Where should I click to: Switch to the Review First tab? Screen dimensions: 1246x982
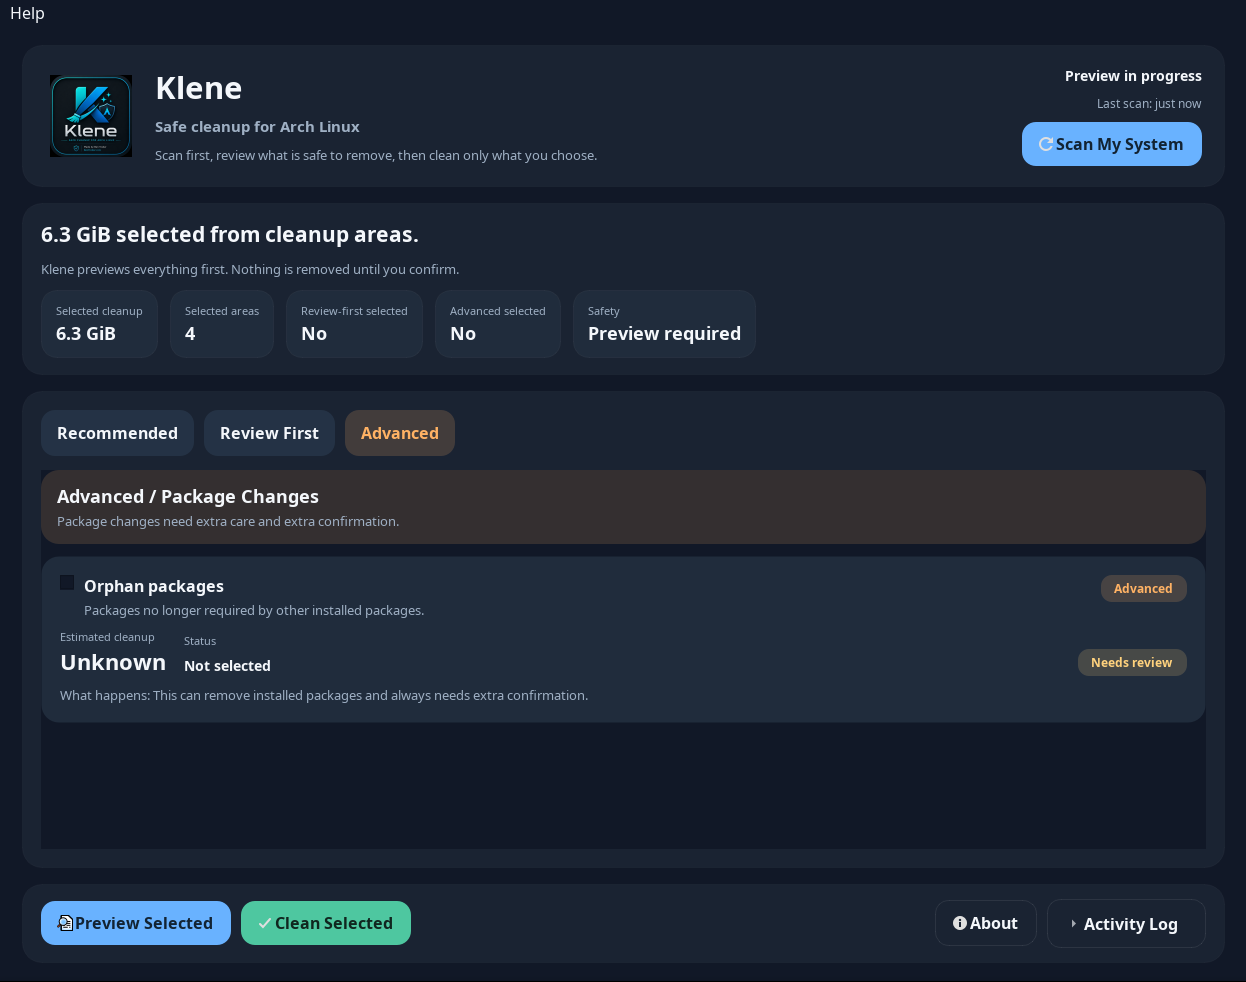click(269, 433)
